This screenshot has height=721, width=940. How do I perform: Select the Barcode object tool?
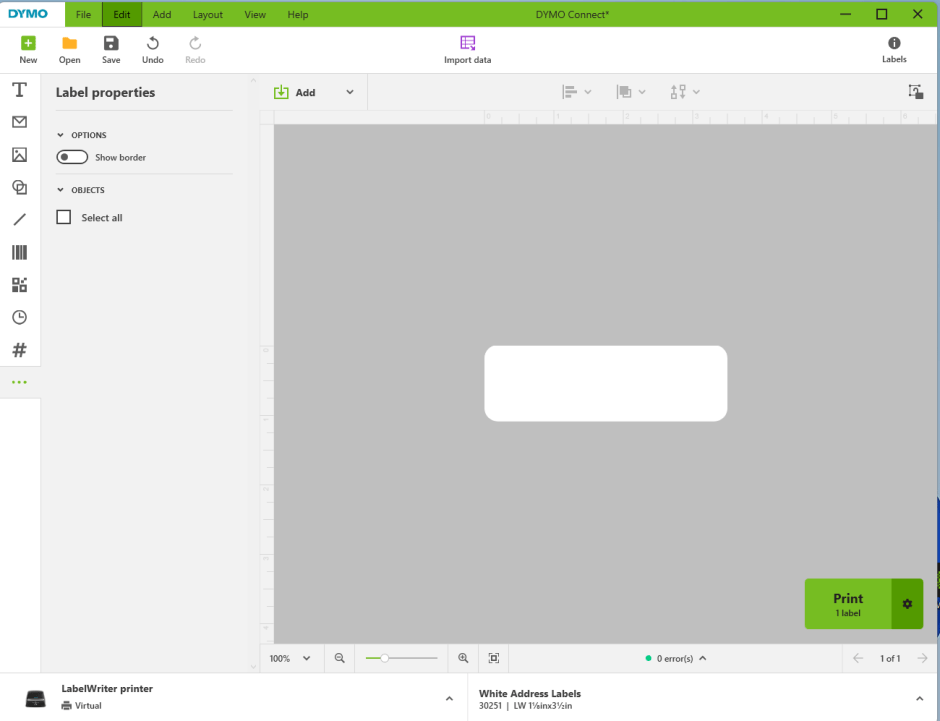tap(19, 252)
